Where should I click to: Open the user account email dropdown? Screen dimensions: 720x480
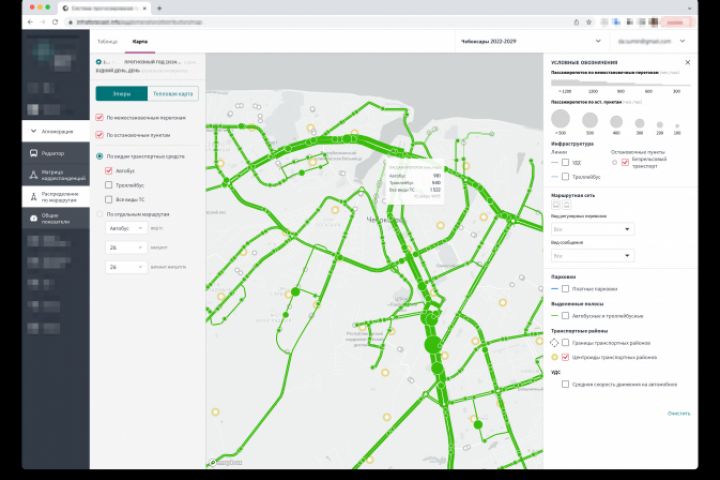coord(651,41)
